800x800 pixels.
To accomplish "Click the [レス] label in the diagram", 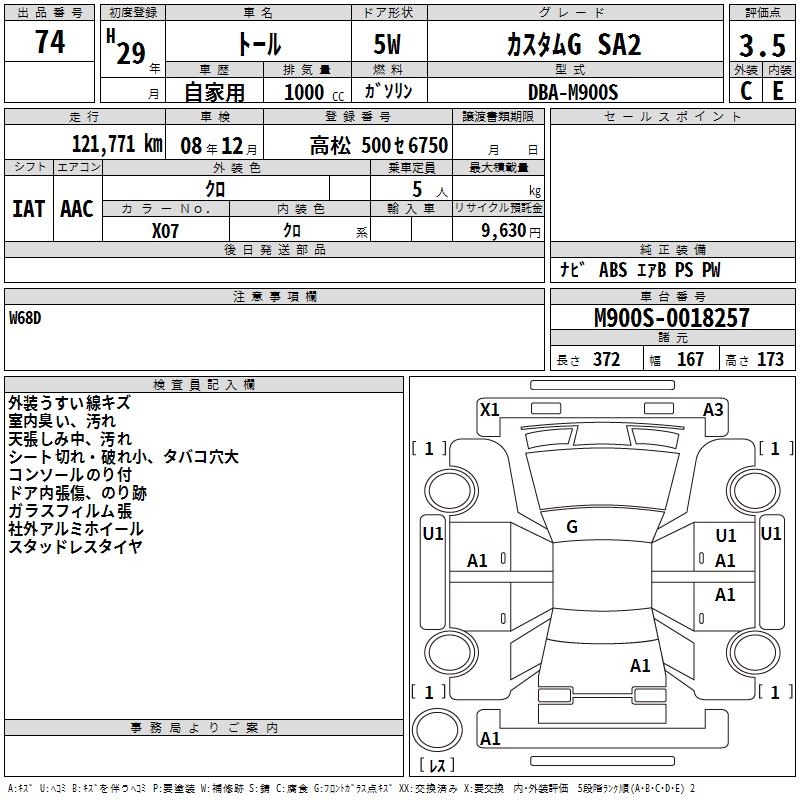I will pyautogui.click(x=437, y=765).
